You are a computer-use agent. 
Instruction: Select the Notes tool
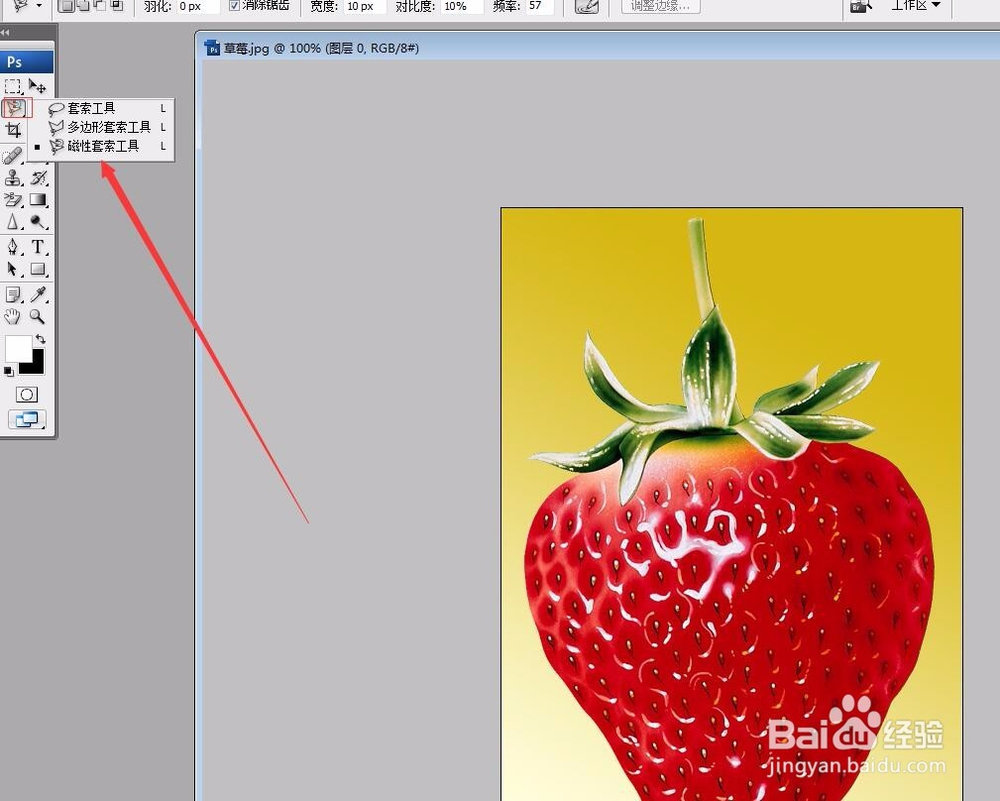tap(13, 294)
